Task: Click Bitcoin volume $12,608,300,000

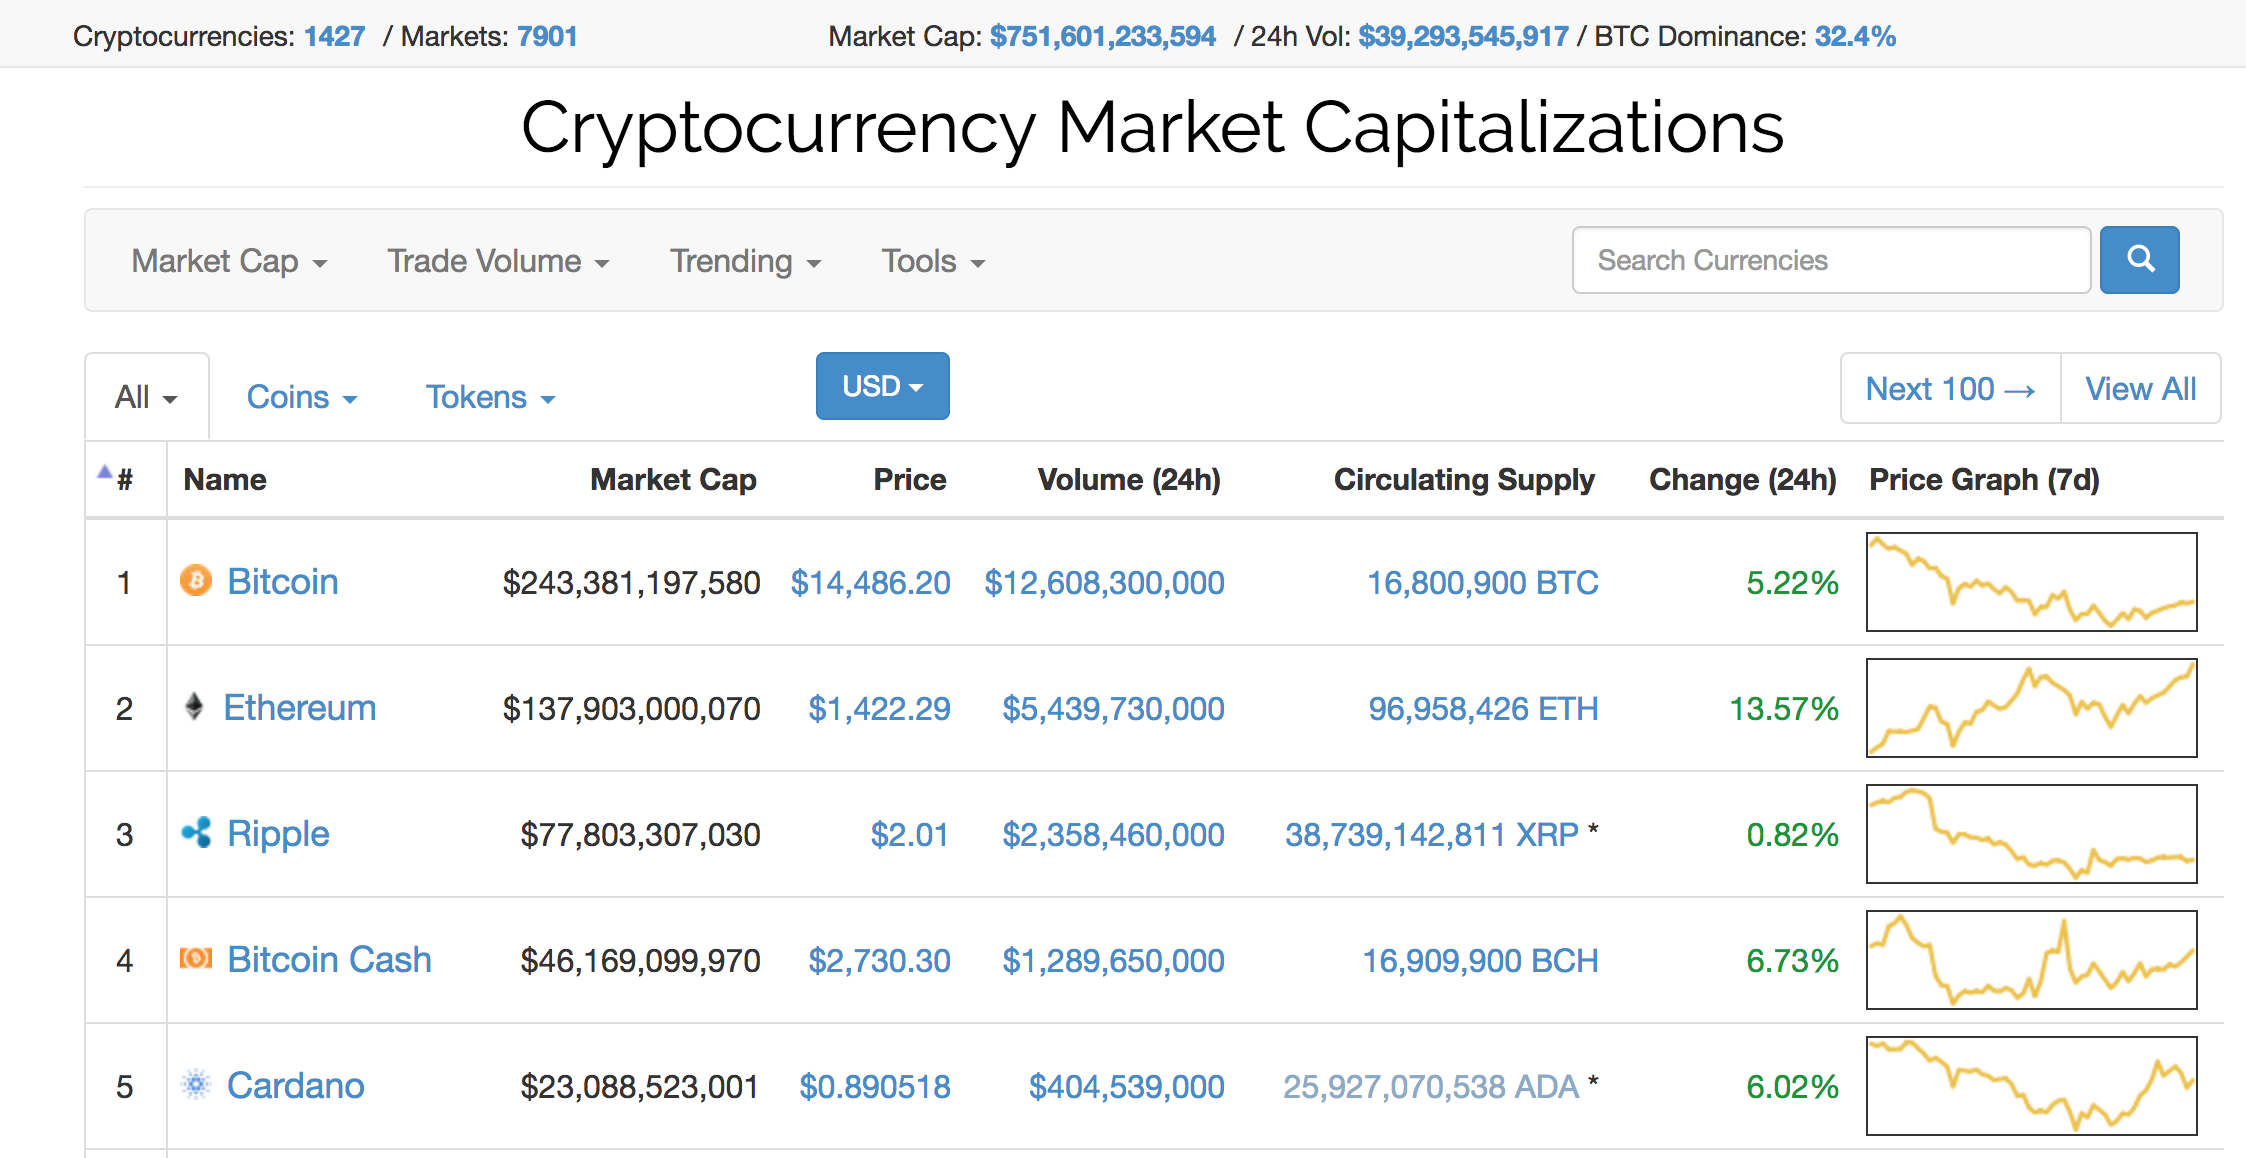Action: coord(1104,582)
